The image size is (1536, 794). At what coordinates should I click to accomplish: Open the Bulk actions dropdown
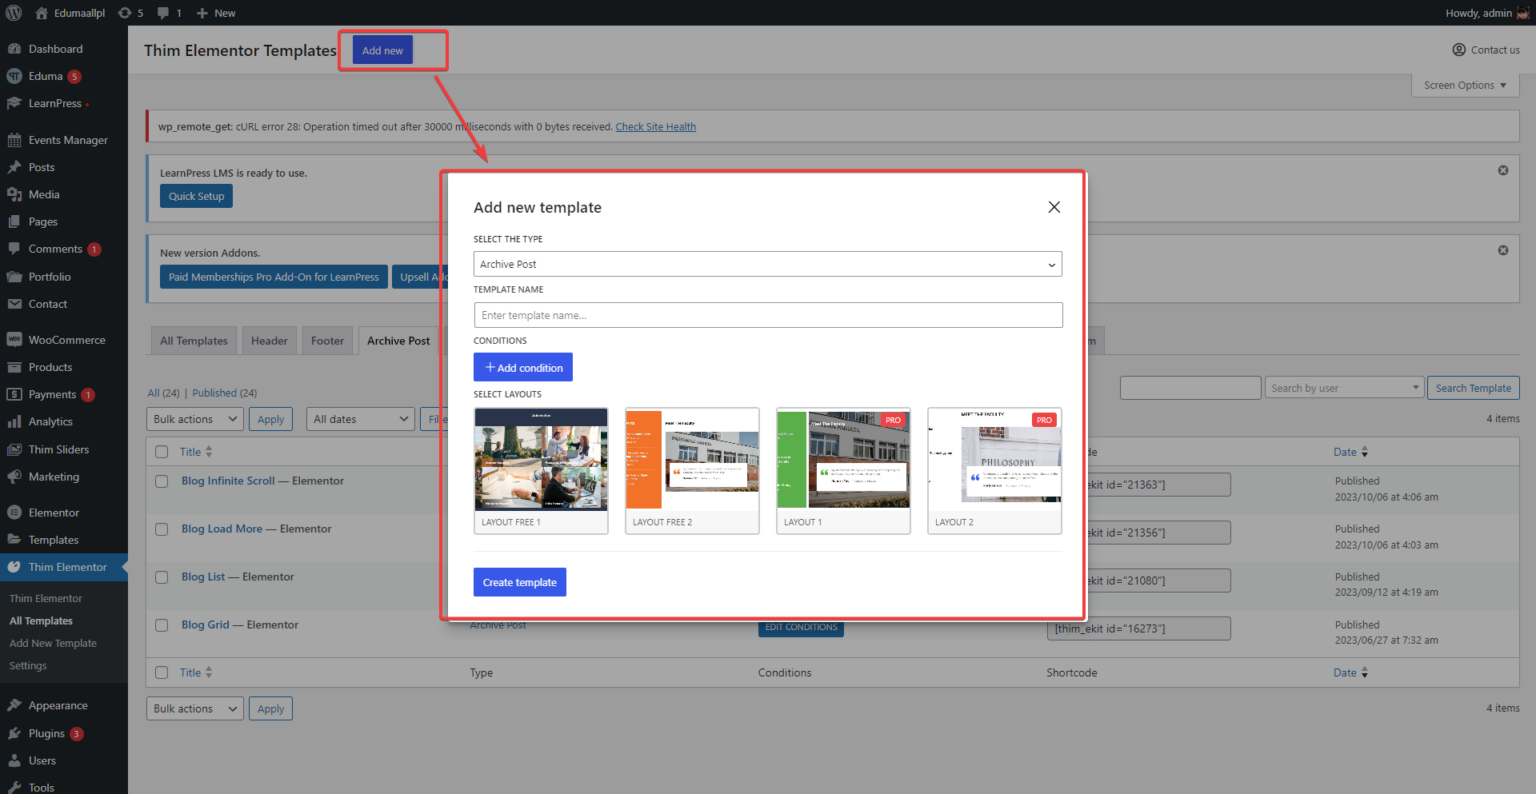(x=194, y=418)
